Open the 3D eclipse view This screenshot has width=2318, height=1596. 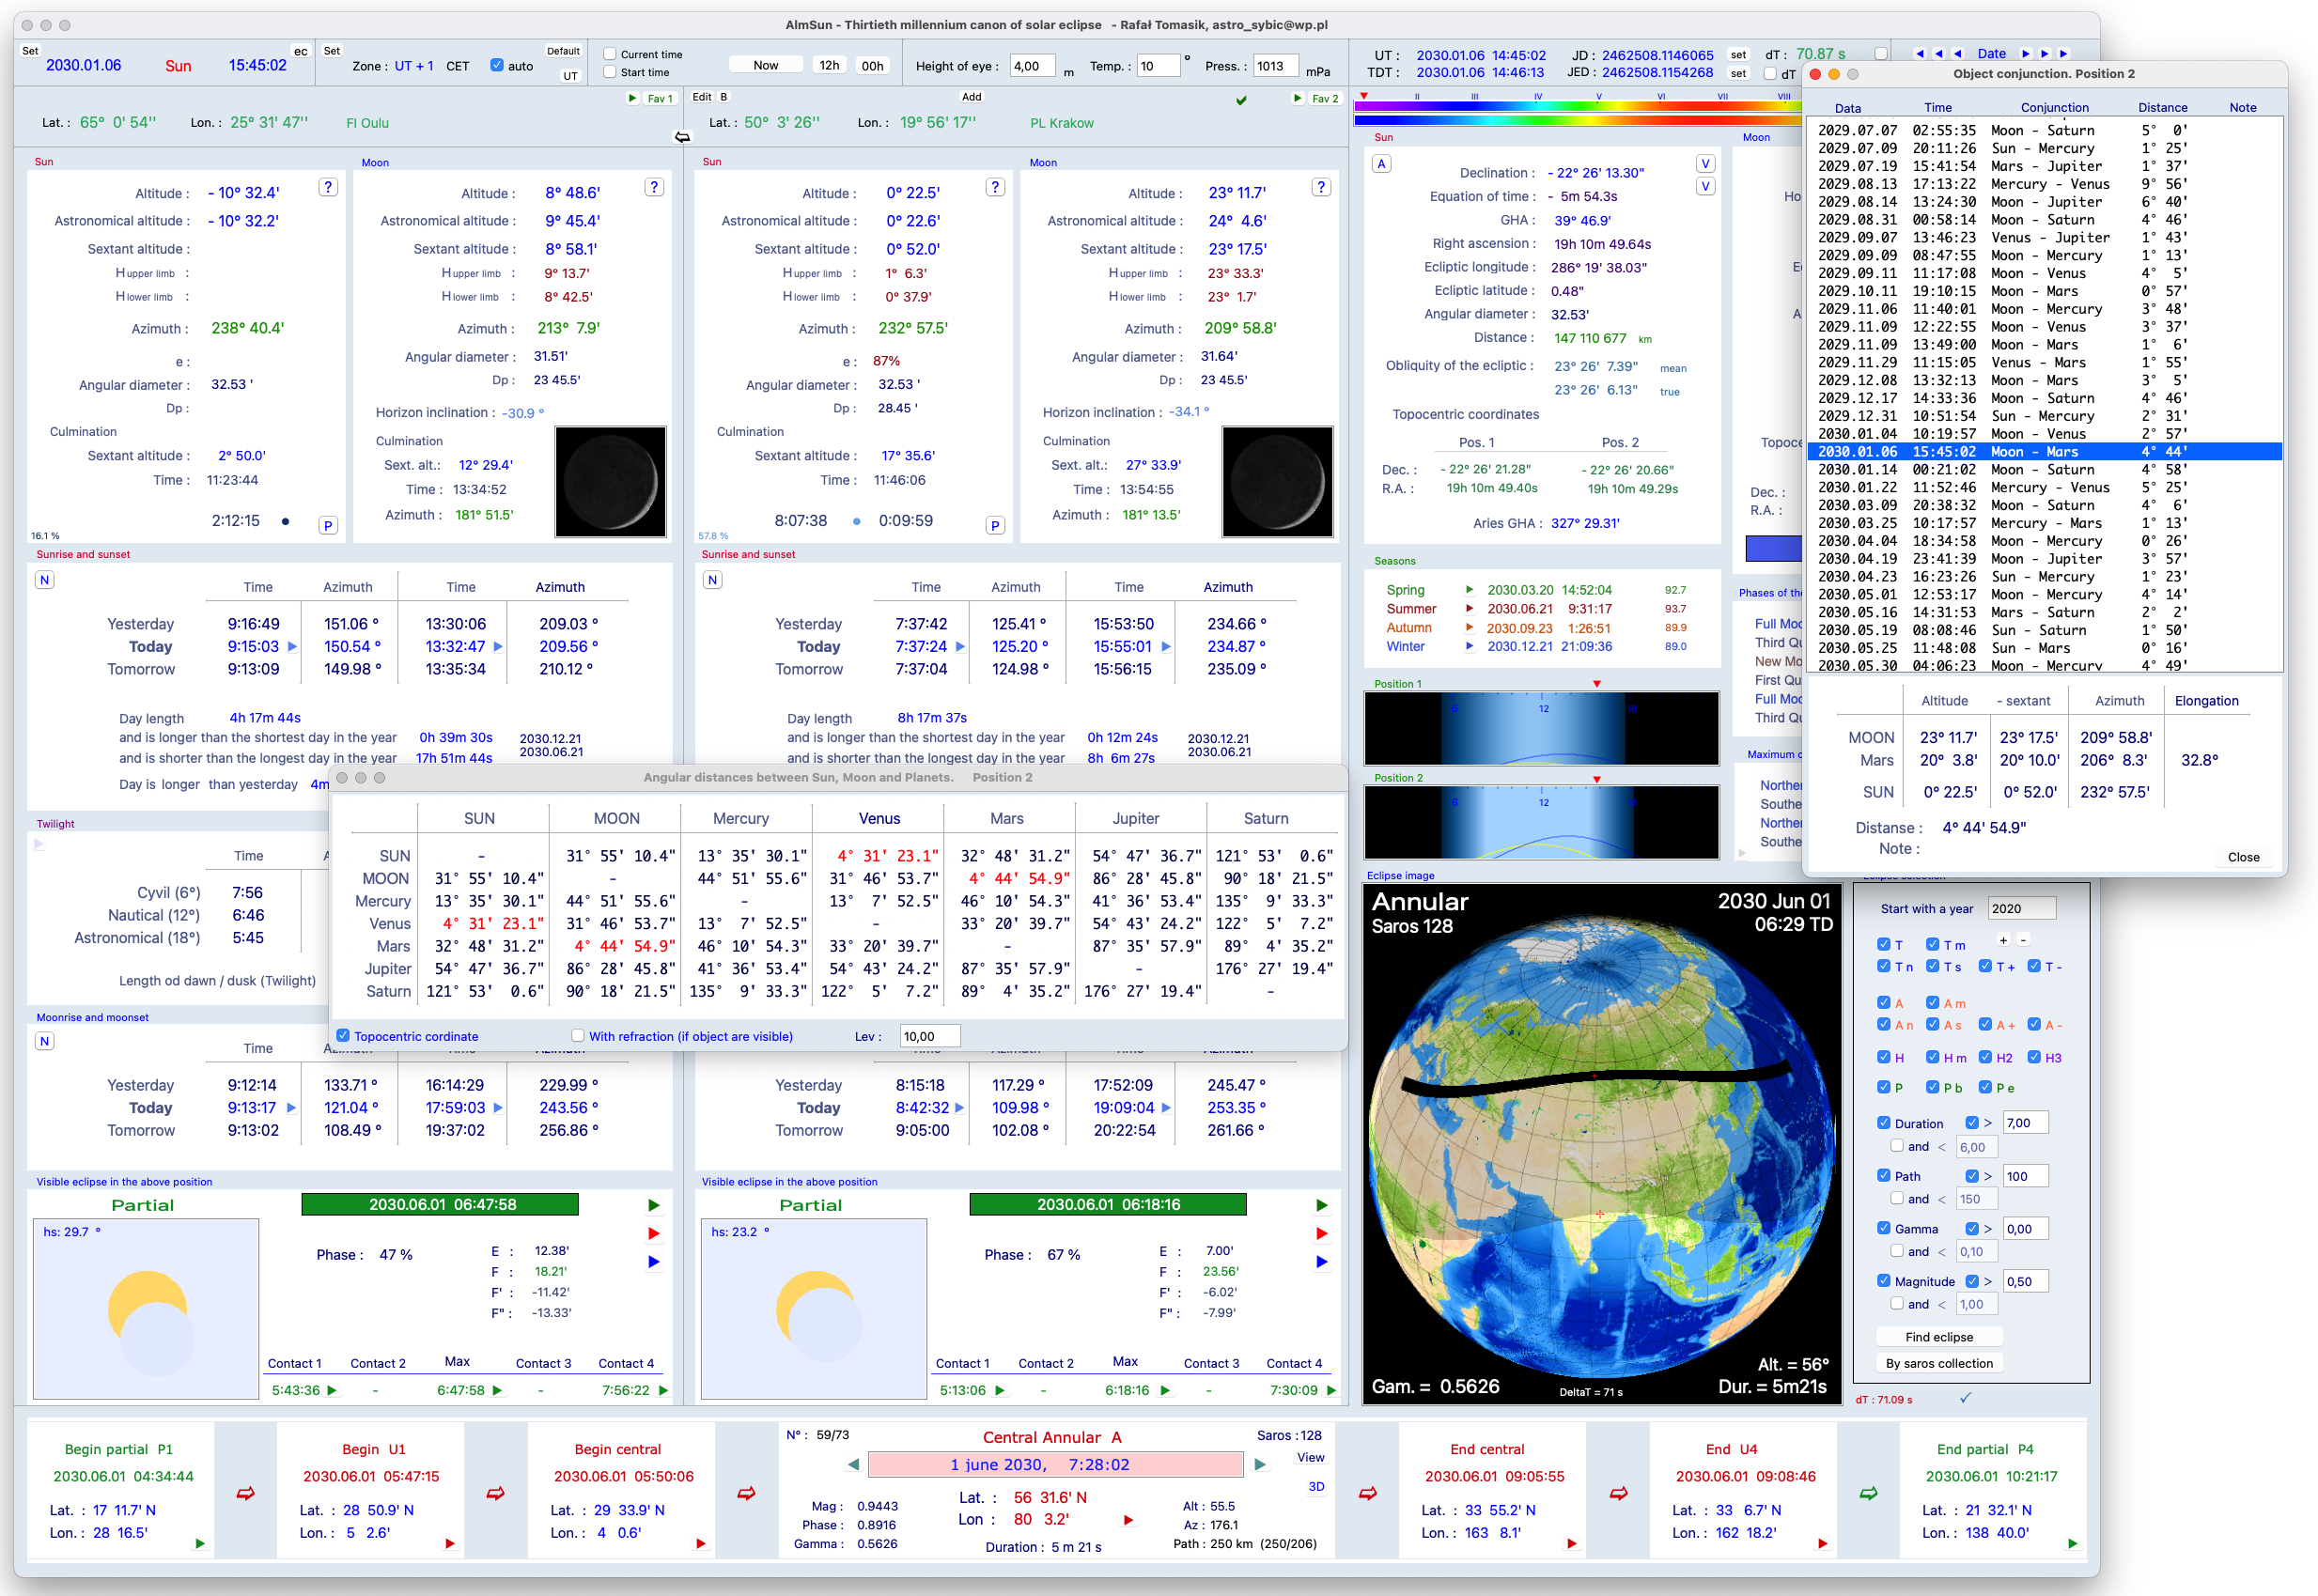point(1316,1487)
